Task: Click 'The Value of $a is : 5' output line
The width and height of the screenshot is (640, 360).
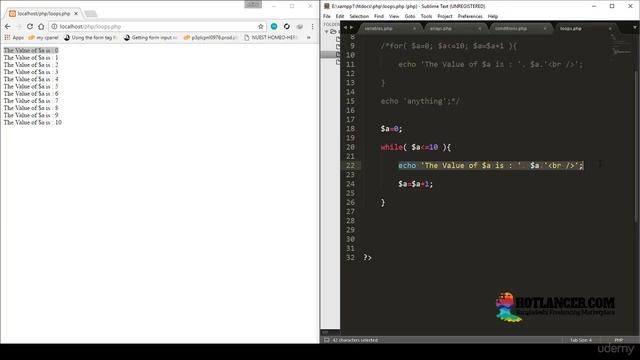Action: (31, 86)
